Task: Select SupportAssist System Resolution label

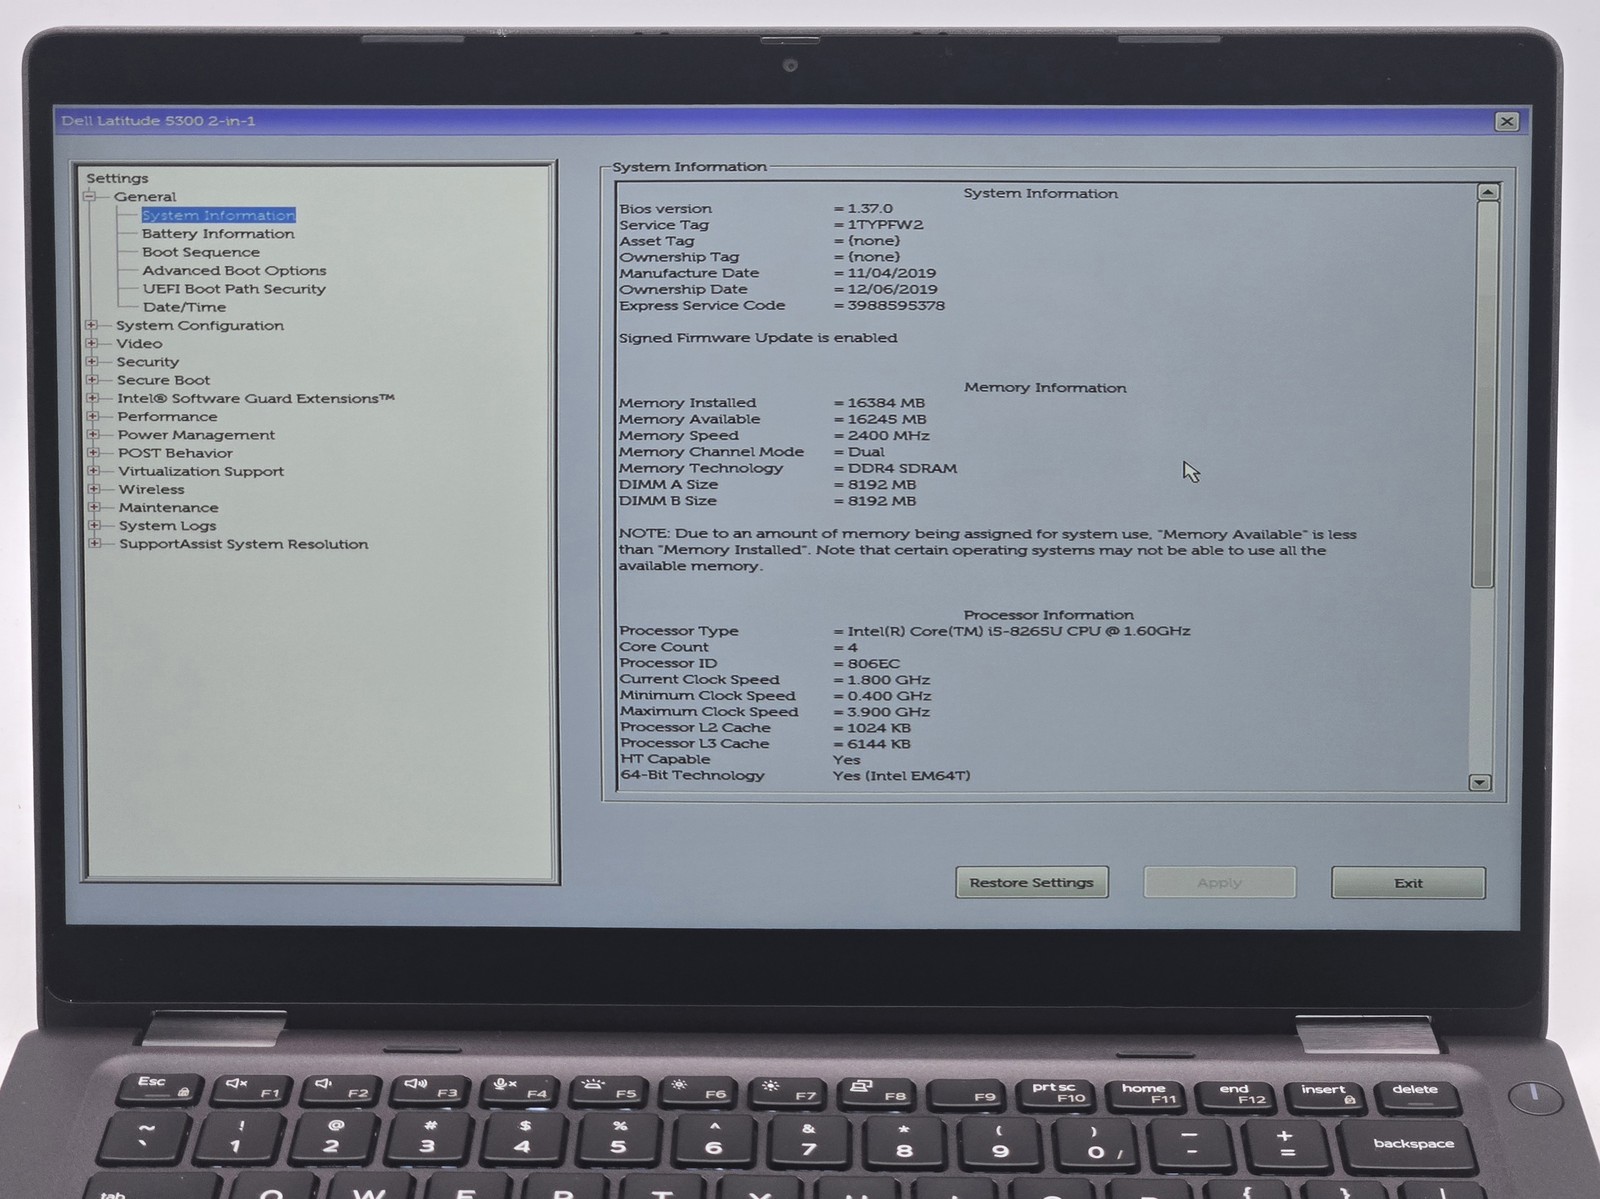Action: coord(244,544)
